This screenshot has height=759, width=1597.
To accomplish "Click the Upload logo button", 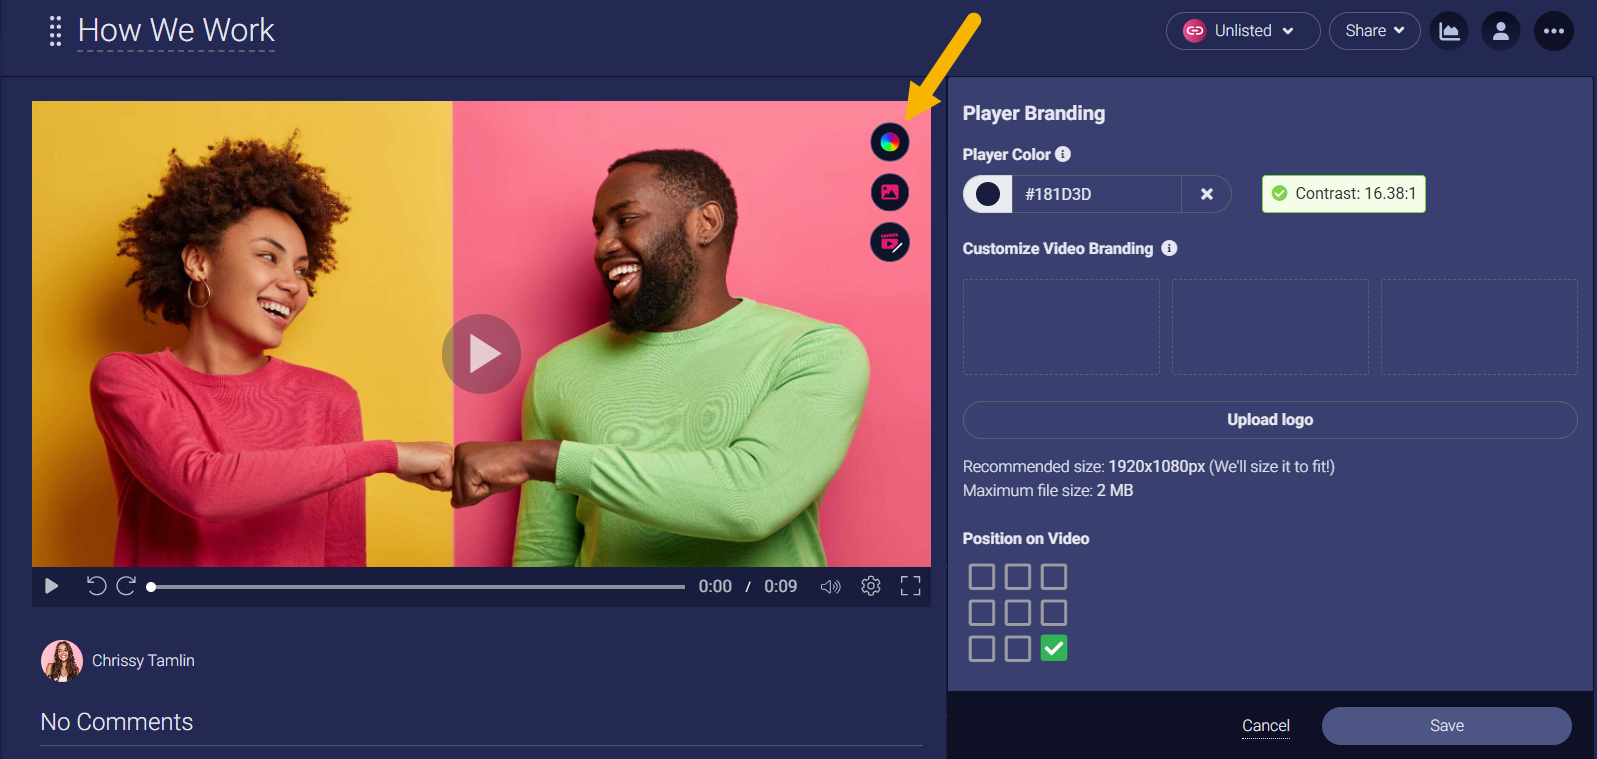I will coord(1270,420).
